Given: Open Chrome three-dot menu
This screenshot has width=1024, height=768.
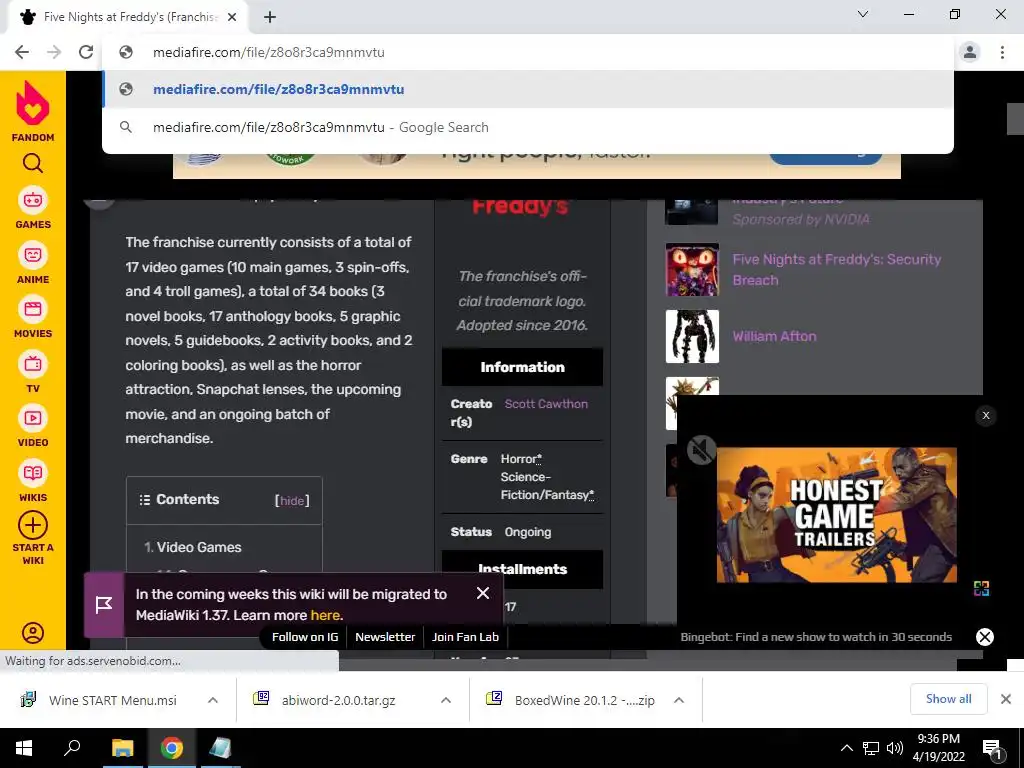Looking at the screenshot, I should click(1002, 52).
